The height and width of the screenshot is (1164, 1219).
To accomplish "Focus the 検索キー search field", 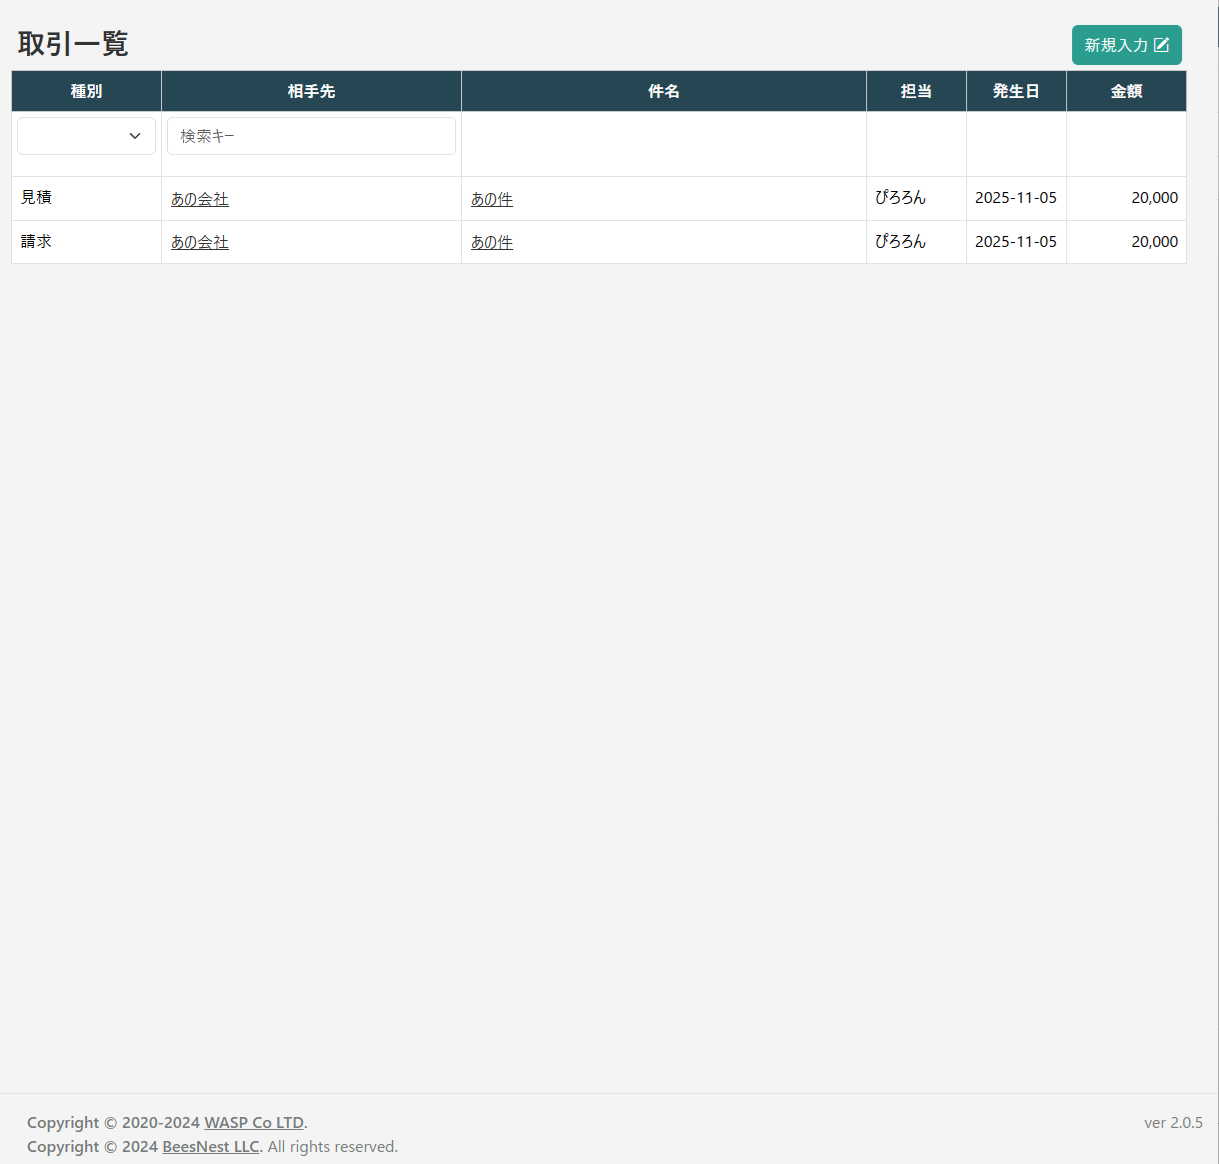I will [x=311, y=136].
